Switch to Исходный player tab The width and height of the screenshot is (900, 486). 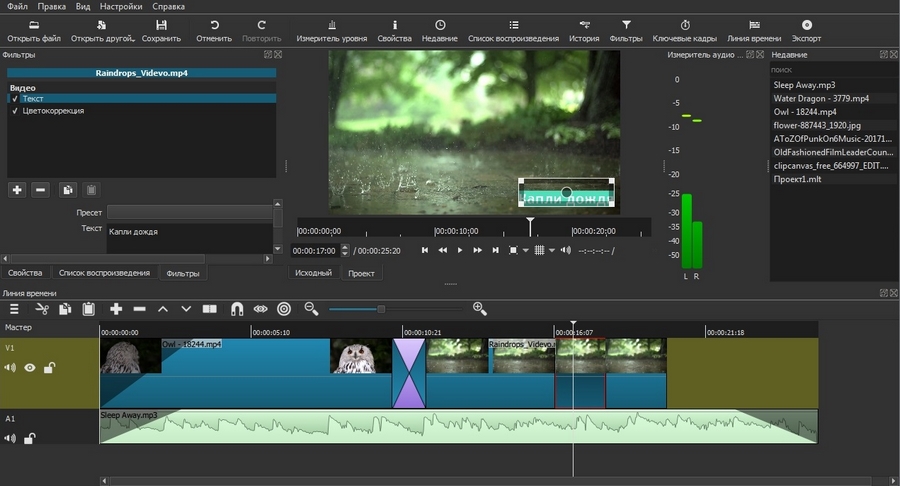coord(313,273)
